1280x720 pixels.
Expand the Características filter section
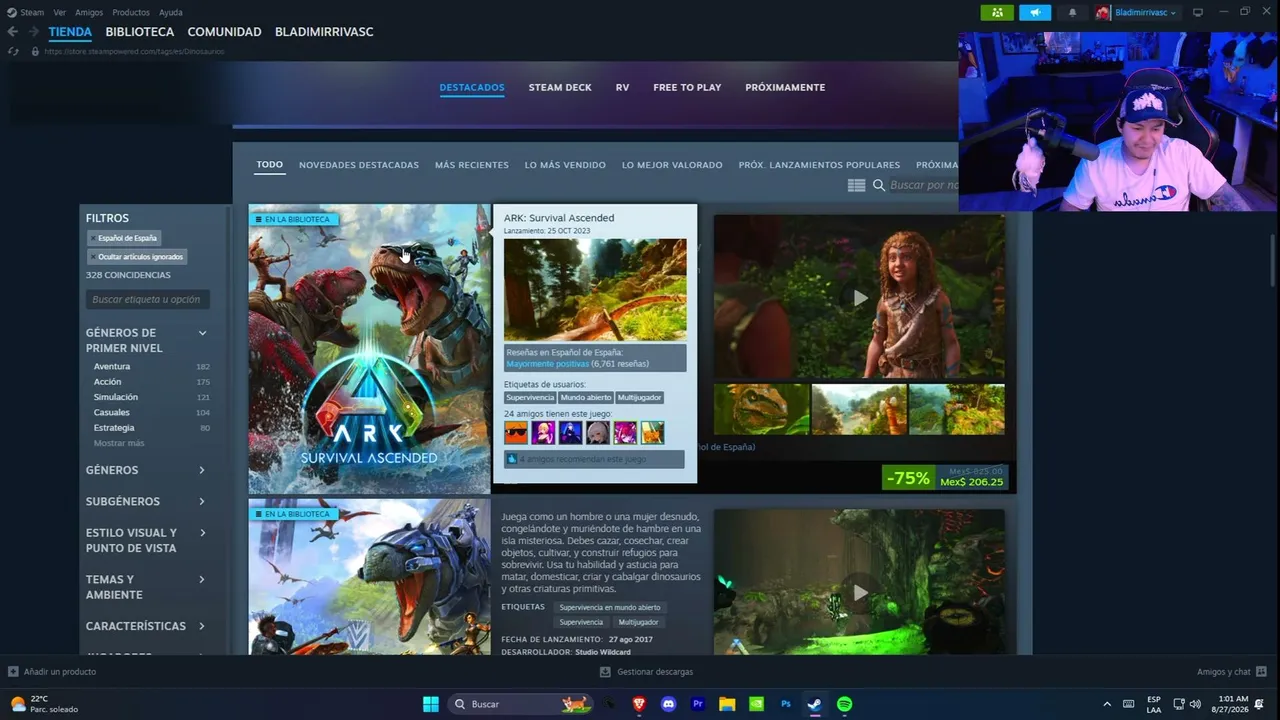click(x=202, y=626)
